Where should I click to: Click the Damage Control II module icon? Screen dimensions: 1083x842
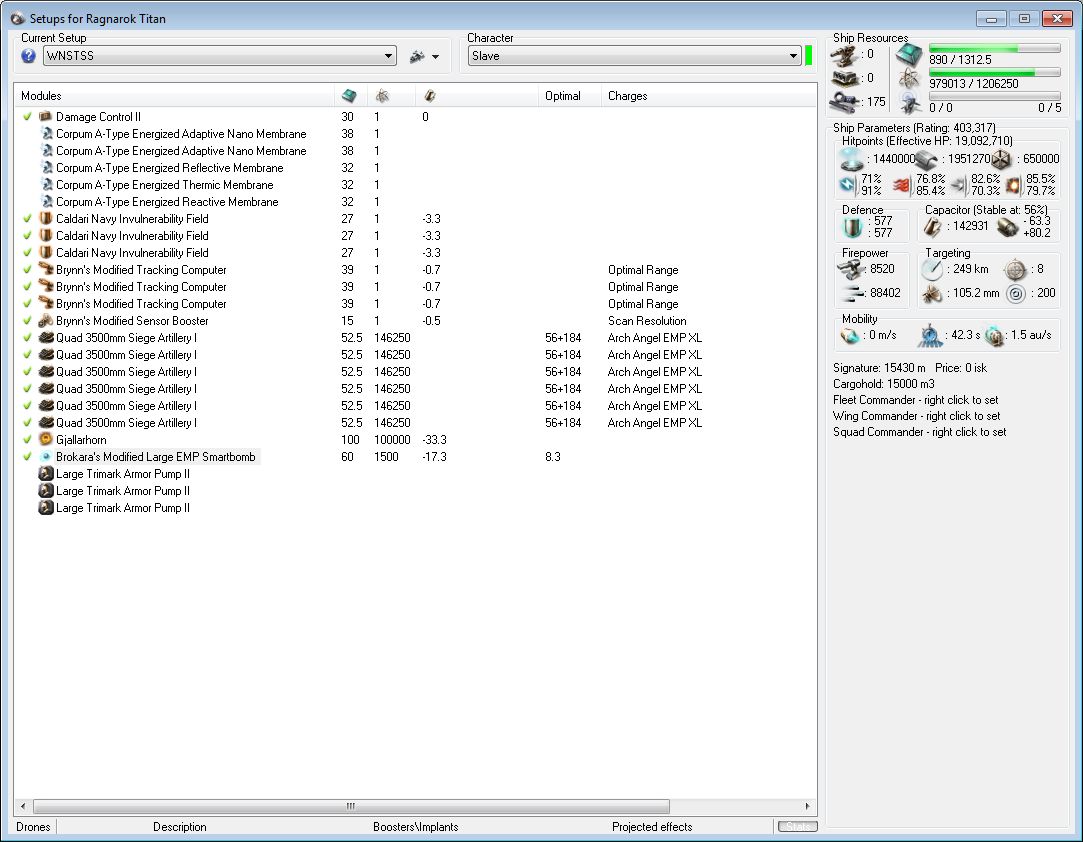46,117
